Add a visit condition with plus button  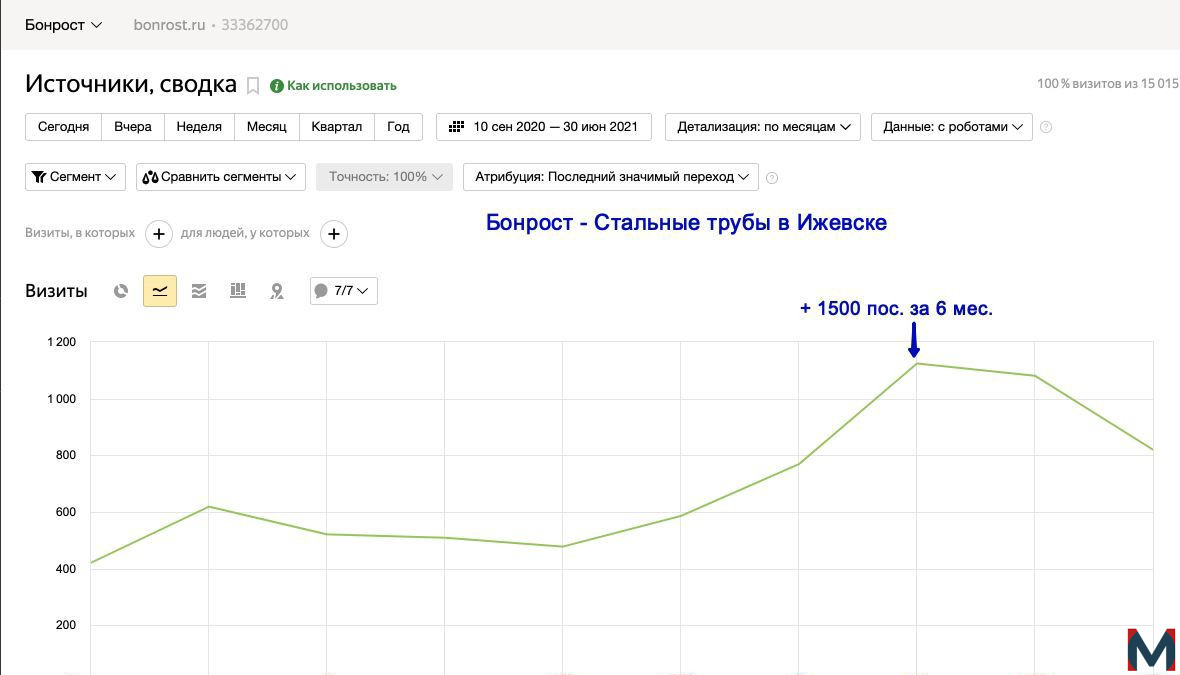(159, 234)
